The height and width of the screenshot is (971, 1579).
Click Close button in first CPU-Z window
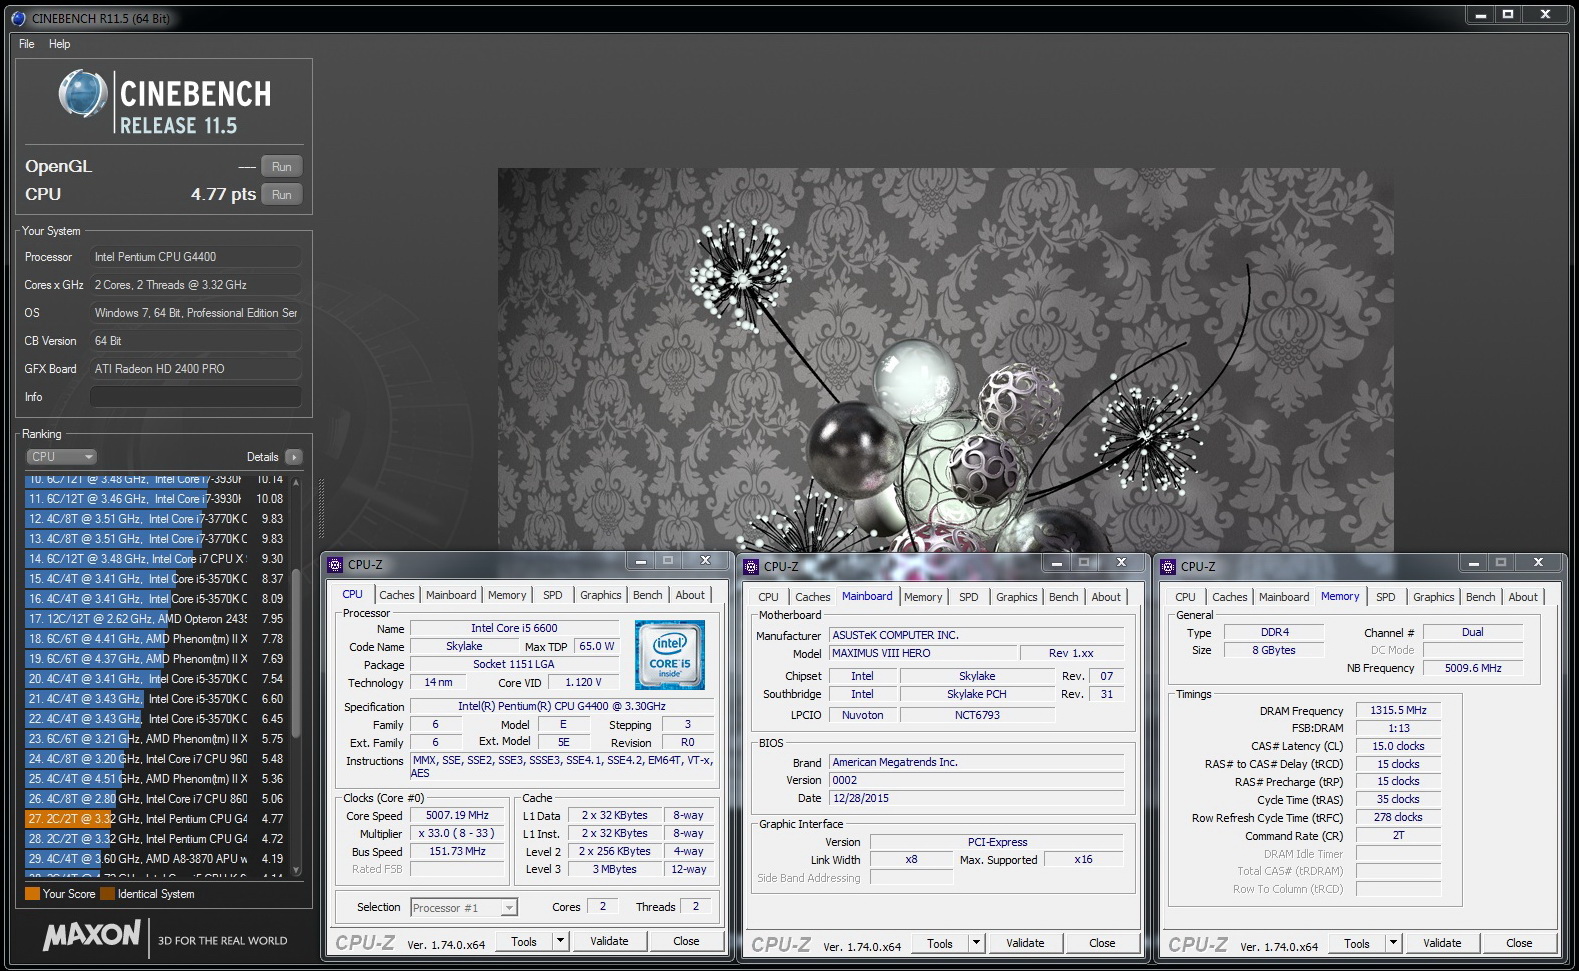pyautogui.click(x=686, y=941)
